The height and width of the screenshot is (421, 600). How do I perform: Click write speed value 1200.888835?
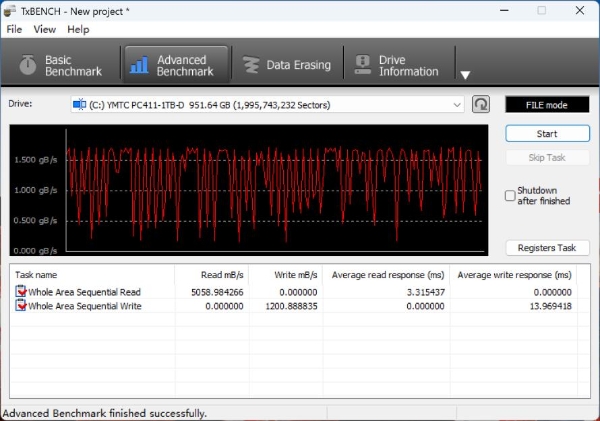[291, 306]
